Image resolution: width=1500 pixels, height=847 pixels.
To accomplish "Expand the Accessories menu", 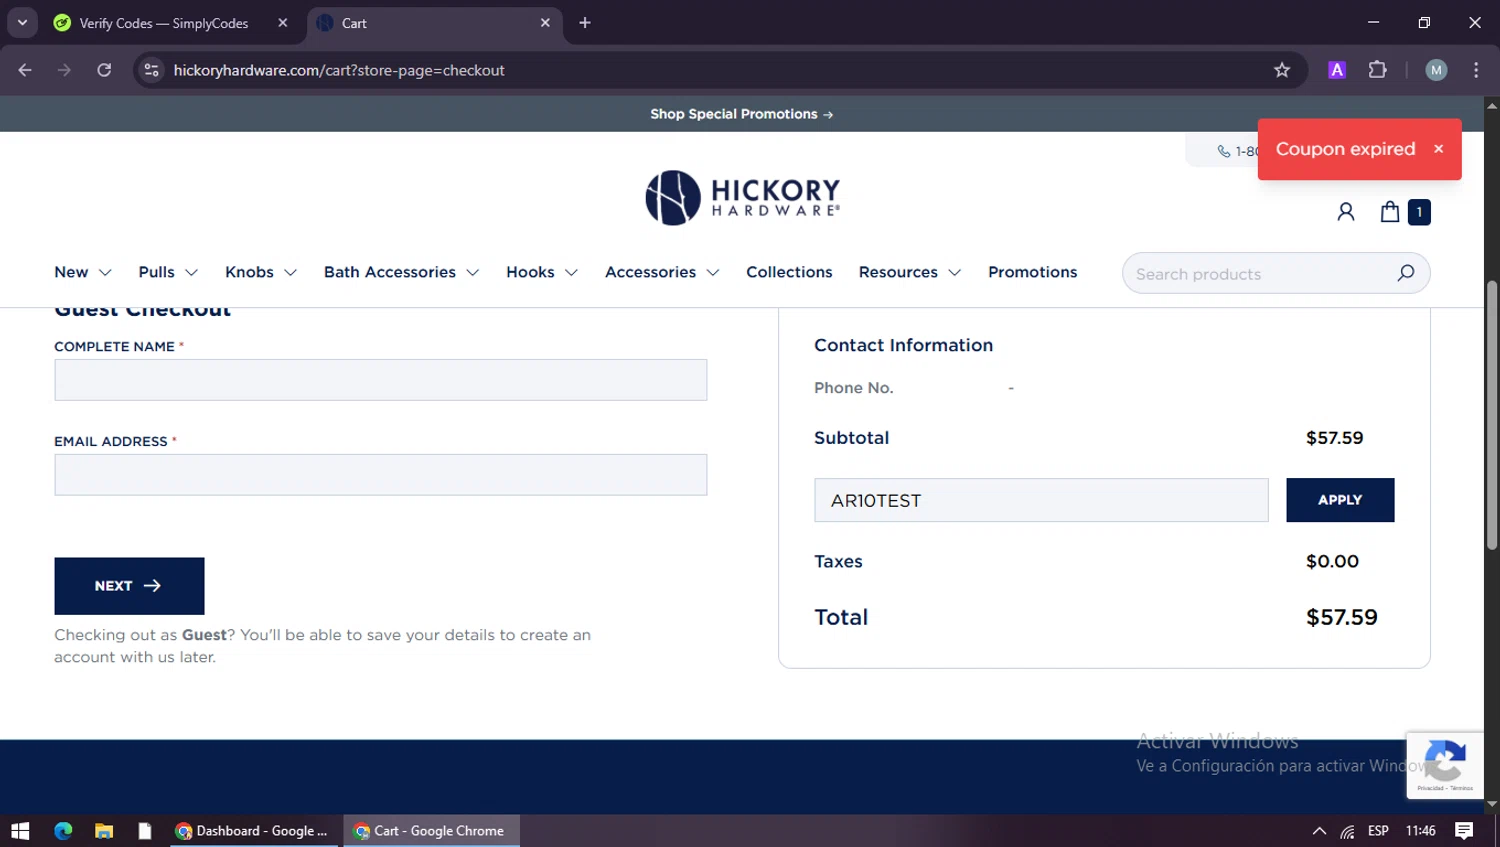I will coord(662,272).
